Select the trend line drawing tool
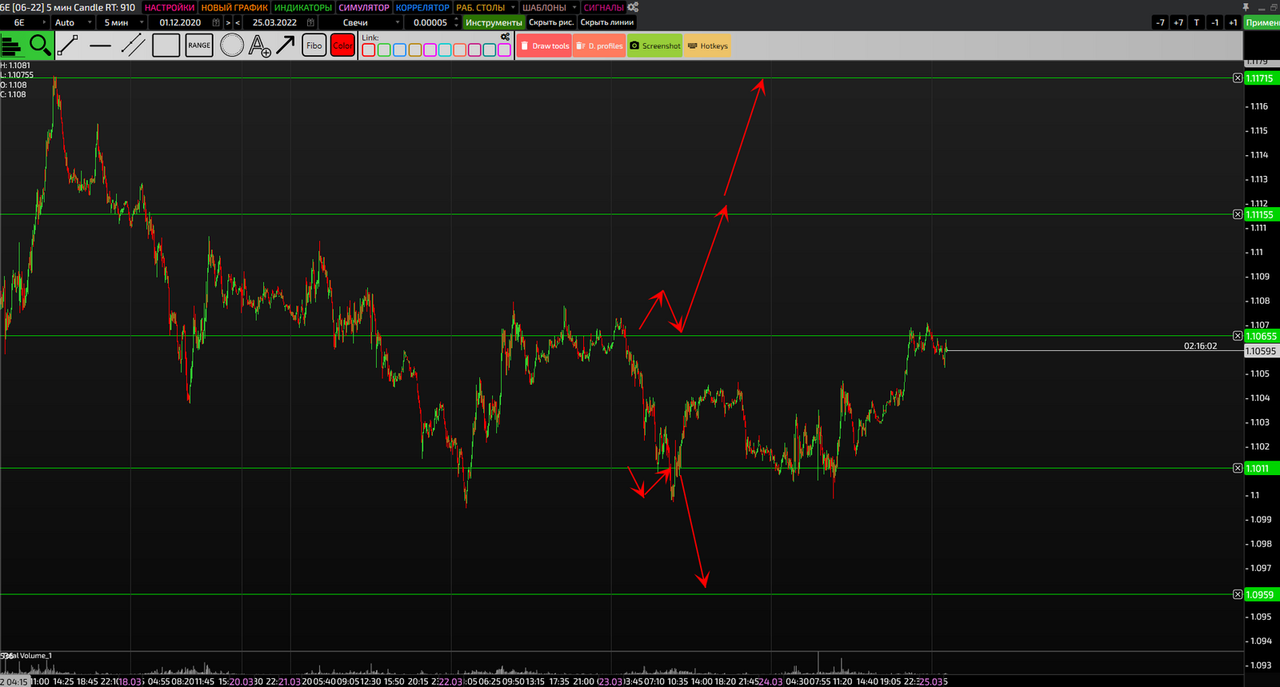Image resolution: width=1280 pixels, height=687 pixels. 68,45
